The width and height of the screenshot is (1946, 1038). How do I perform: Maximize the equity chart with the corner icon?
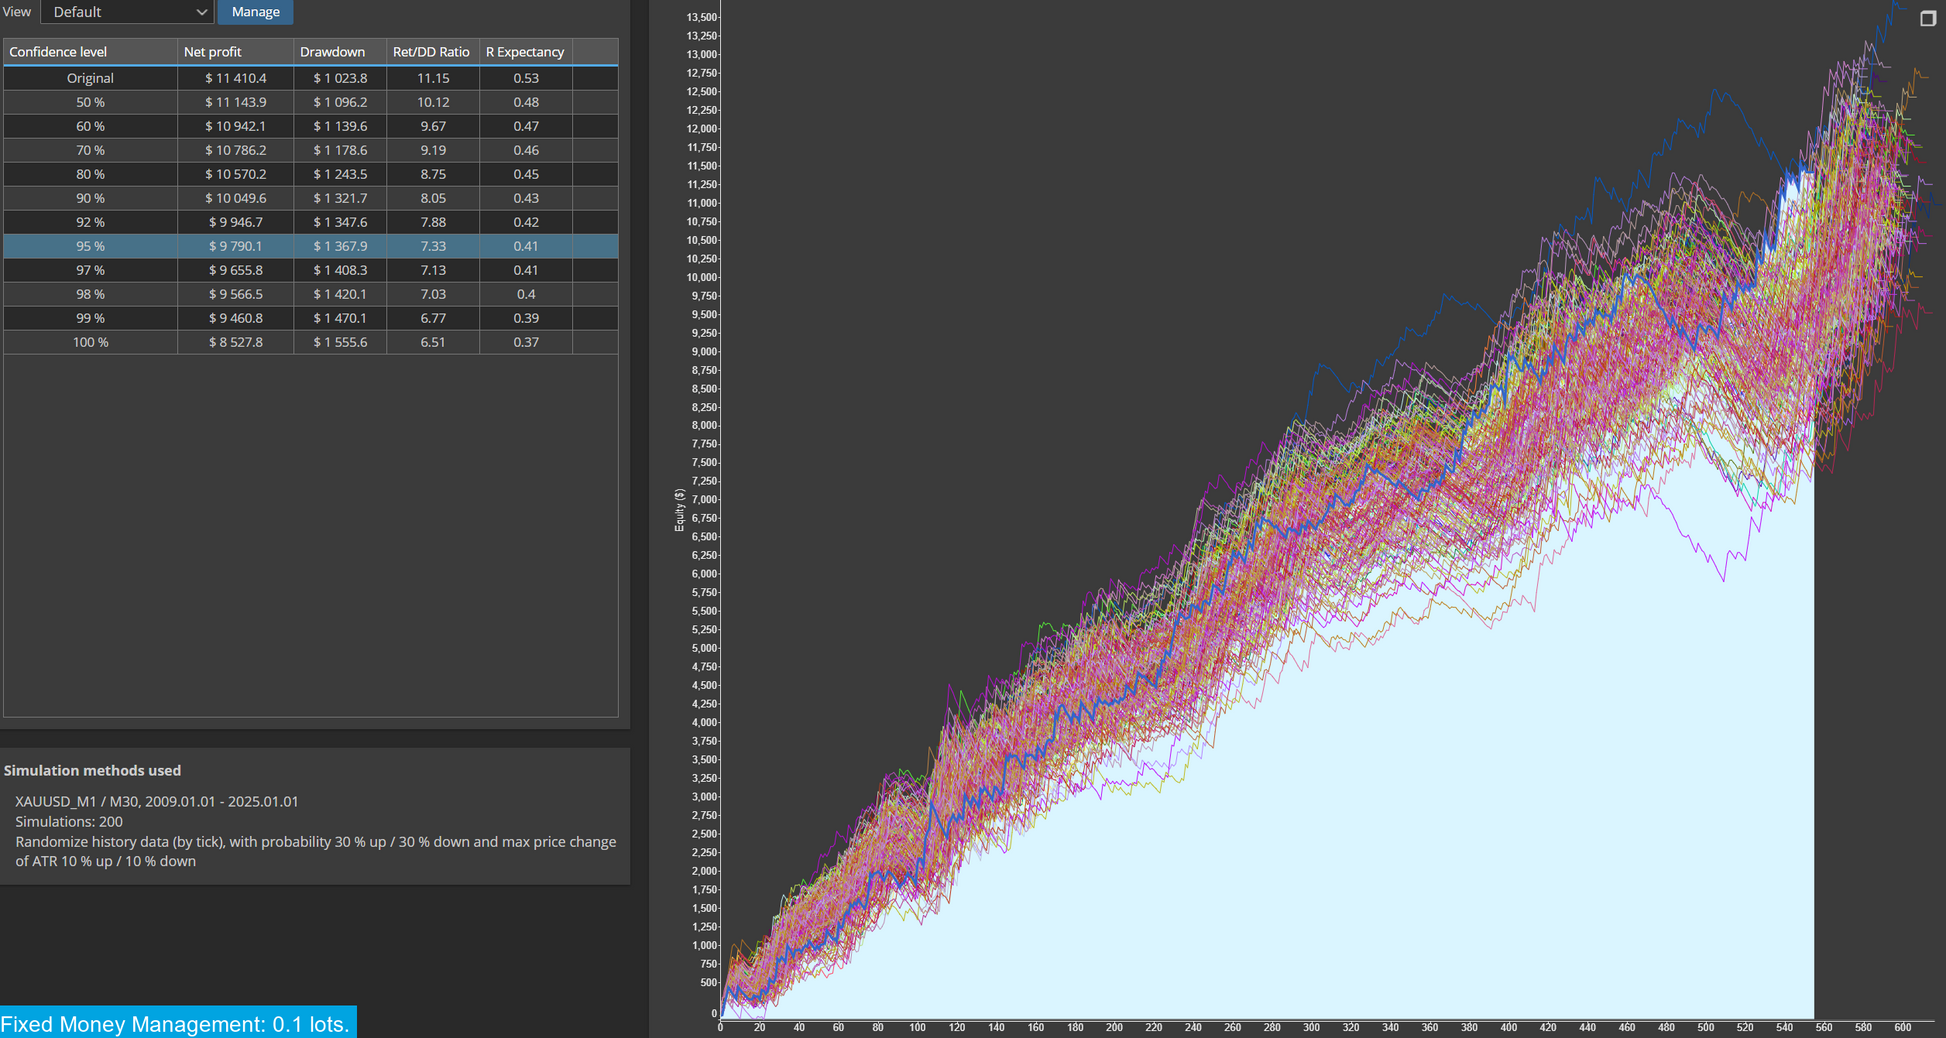click(1928, 18)
